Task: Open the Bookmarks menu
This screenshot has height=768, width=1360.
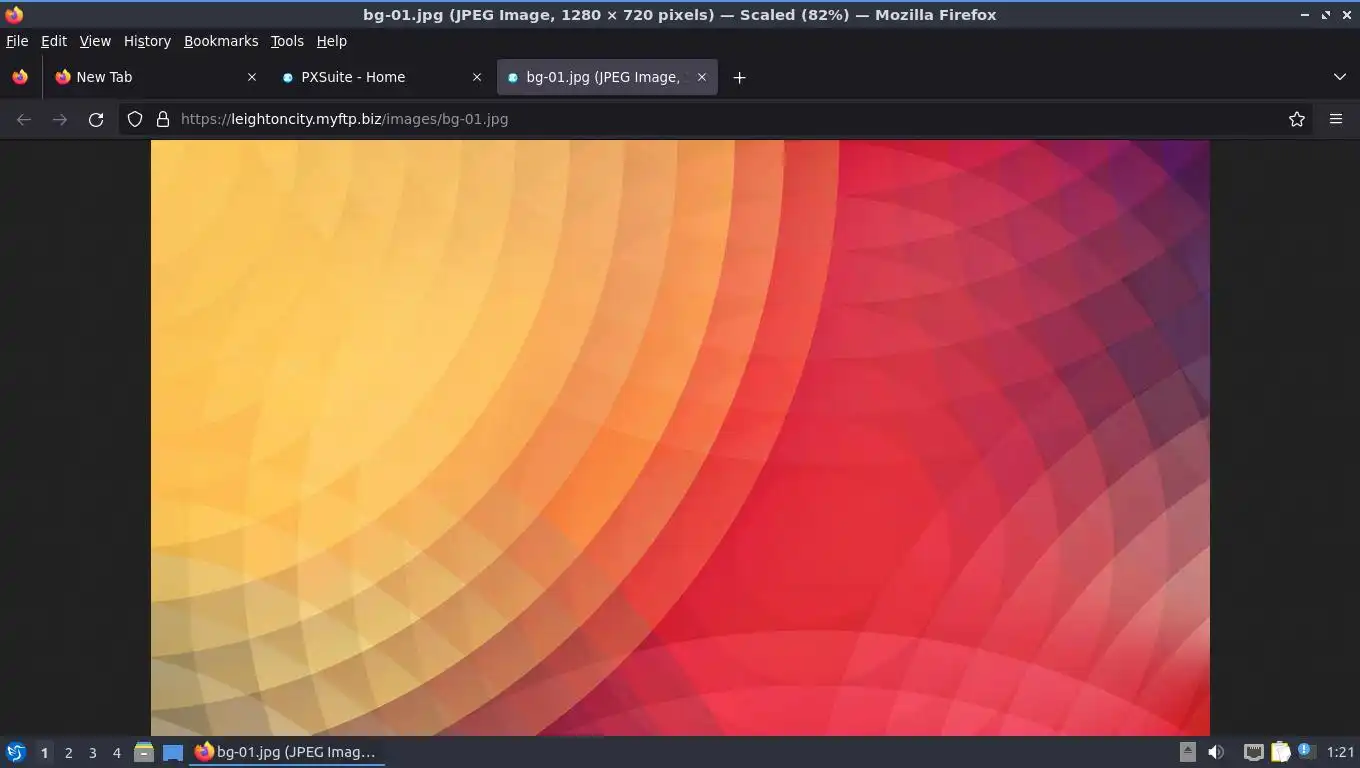Action: [221, 41]
